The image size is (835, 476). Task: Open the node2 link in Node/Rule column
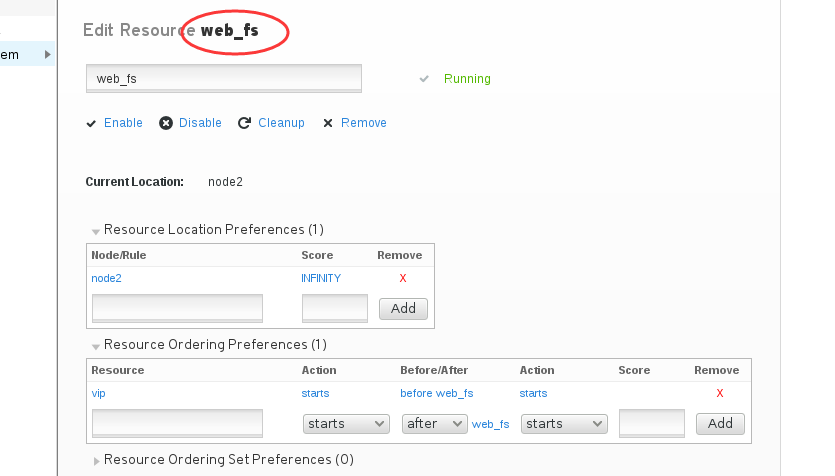(107, 278)
